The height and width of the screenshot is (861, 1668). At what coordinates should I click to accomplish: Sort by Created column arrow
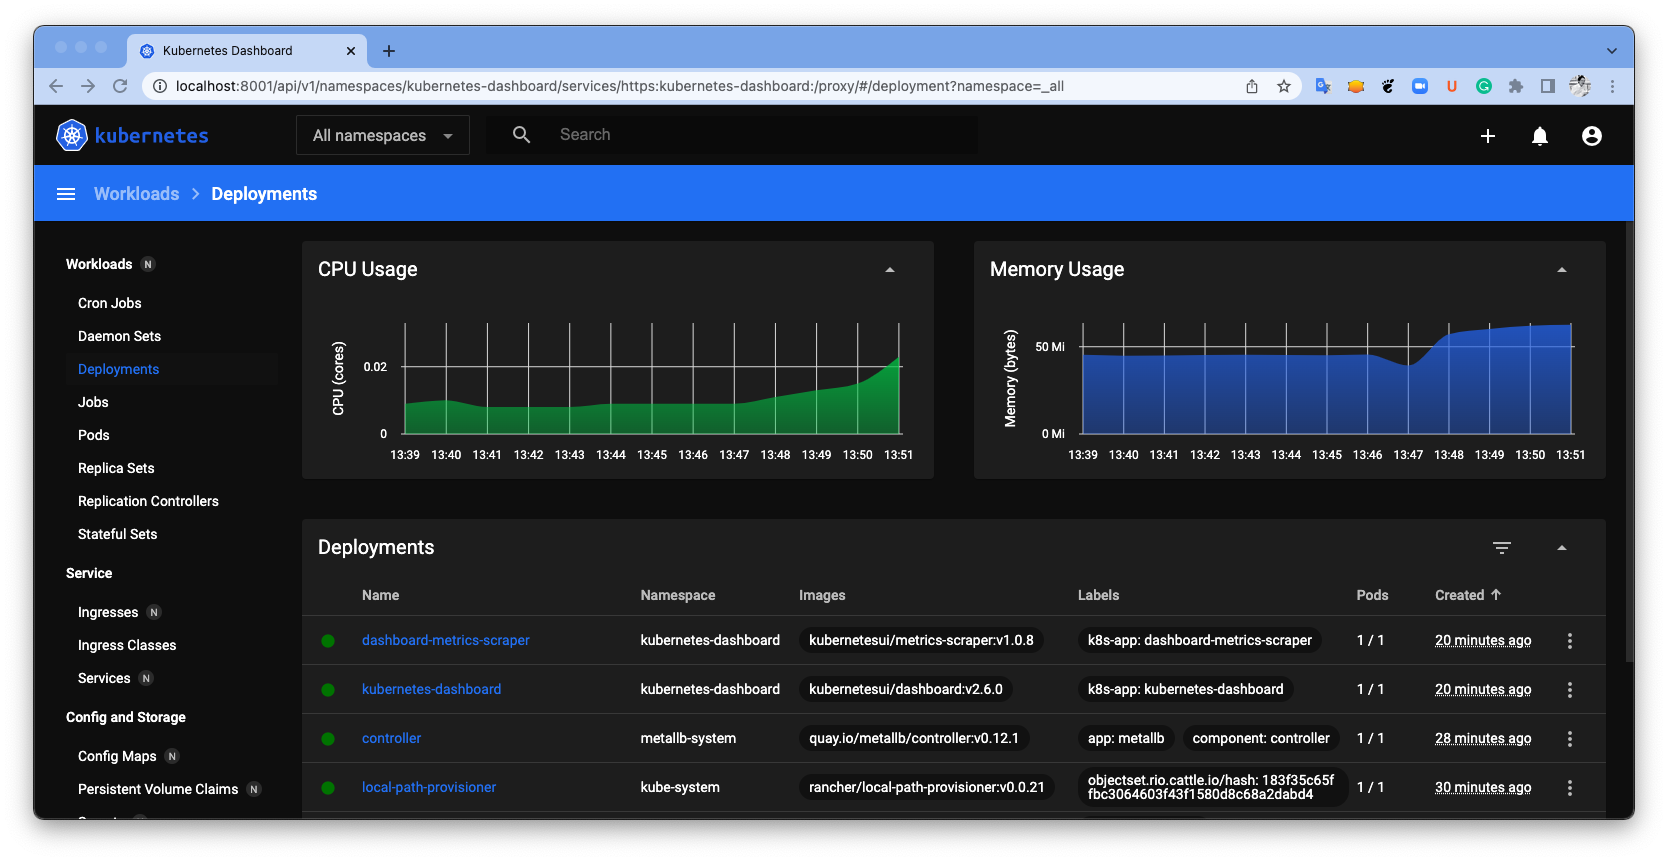tap(1496, 595)
